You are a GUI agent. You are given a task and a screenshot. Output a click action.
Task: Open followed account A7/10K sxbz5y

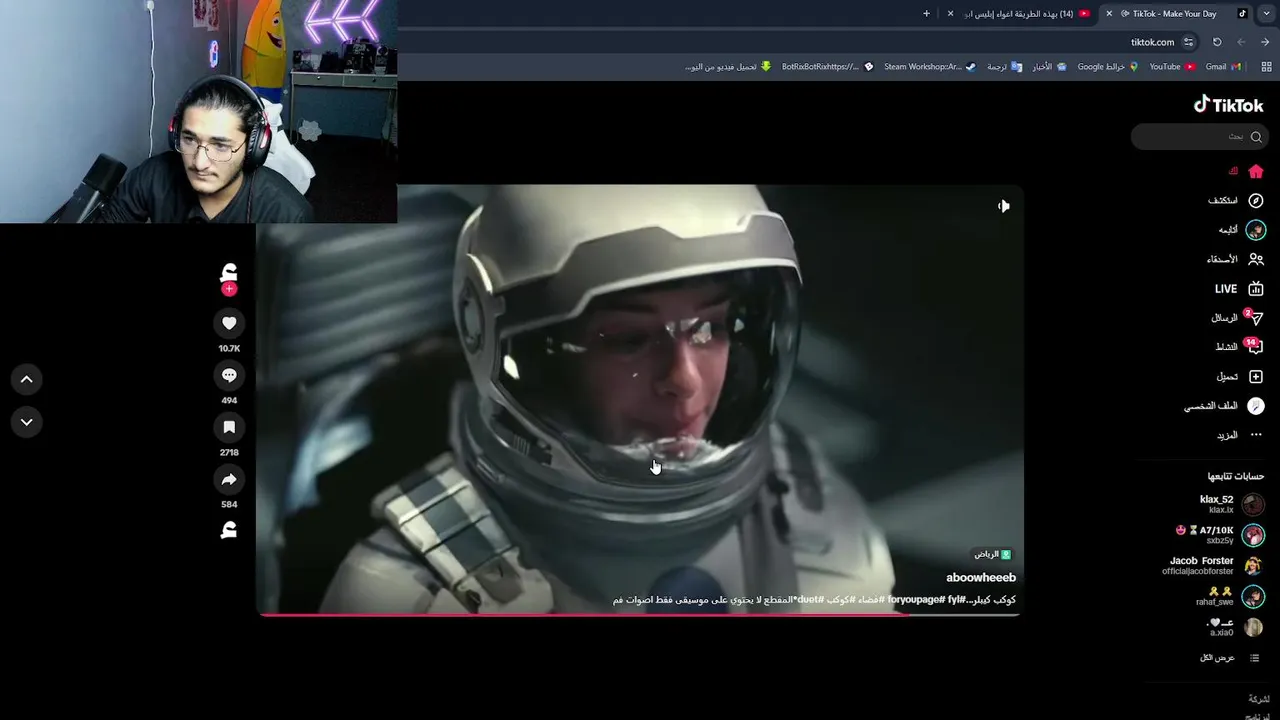(x=1221, y=535)
